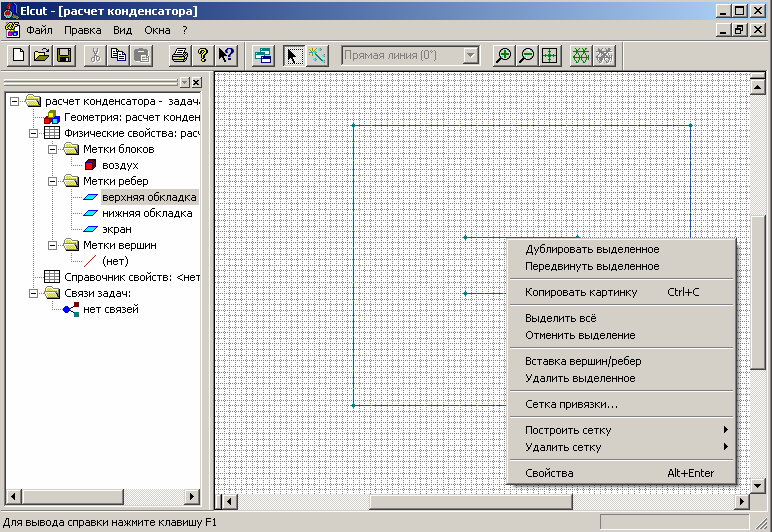The height and width of the screenshot is (532, 772).
Task: Click the Open file folder icon
Action: point(41,56)
